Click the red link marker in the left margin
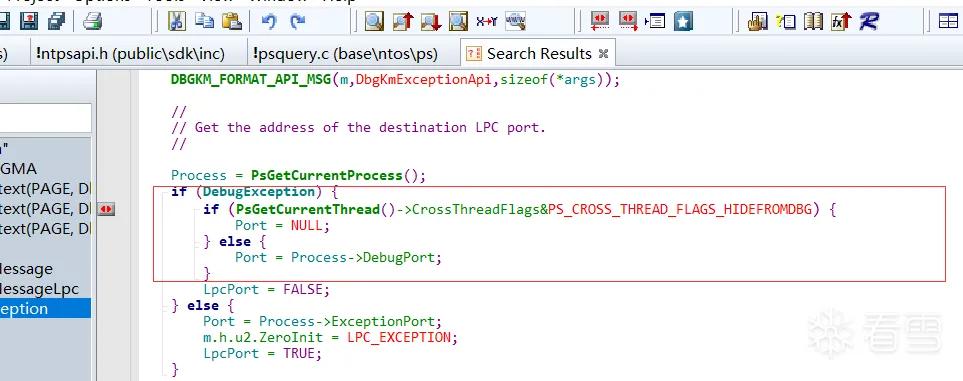This screenshot has width=963, height=381. coord(106,210)
